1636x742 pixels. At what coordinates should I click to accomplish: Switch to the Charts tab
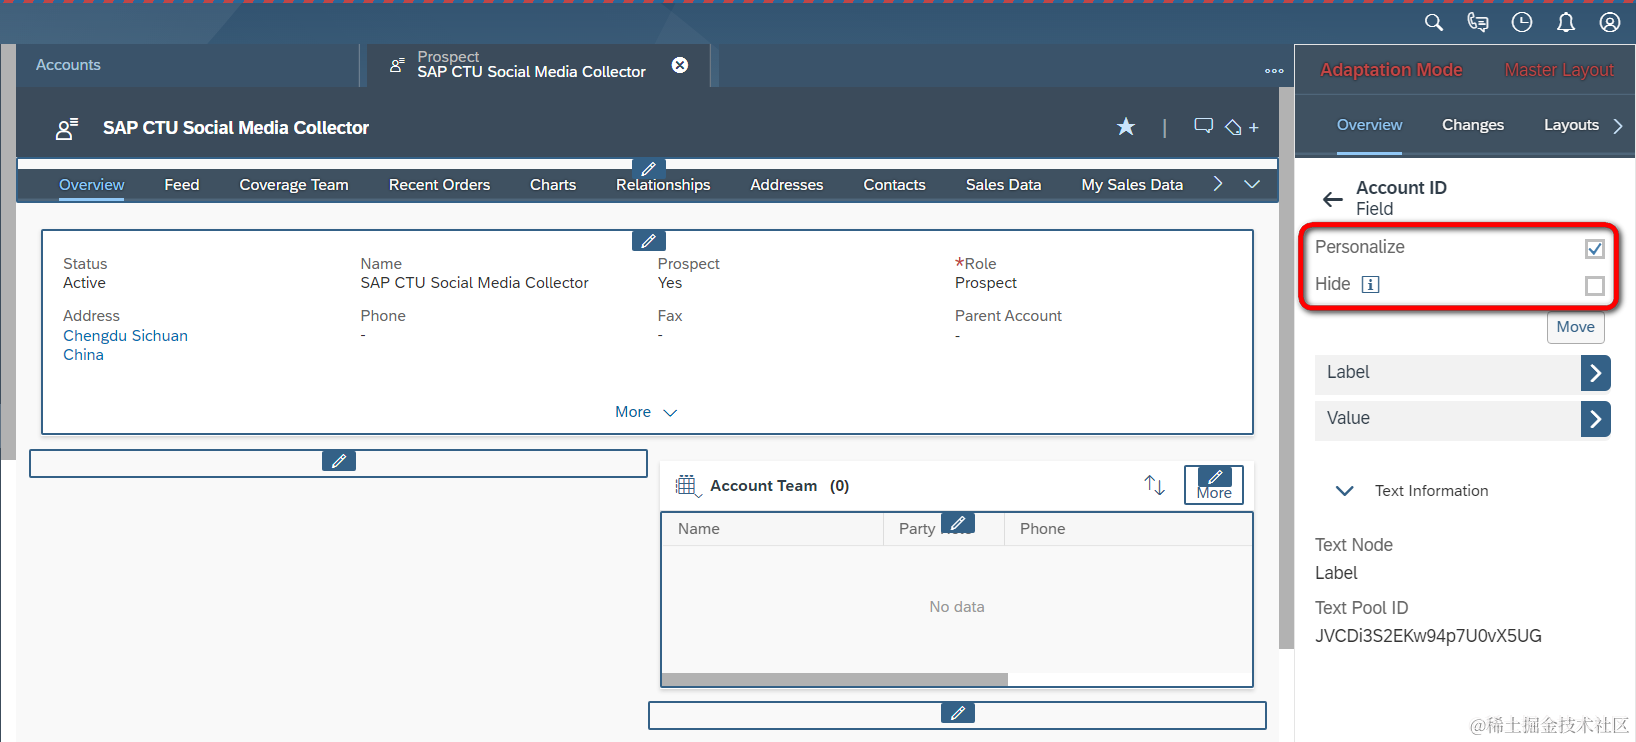pos(553,185)
